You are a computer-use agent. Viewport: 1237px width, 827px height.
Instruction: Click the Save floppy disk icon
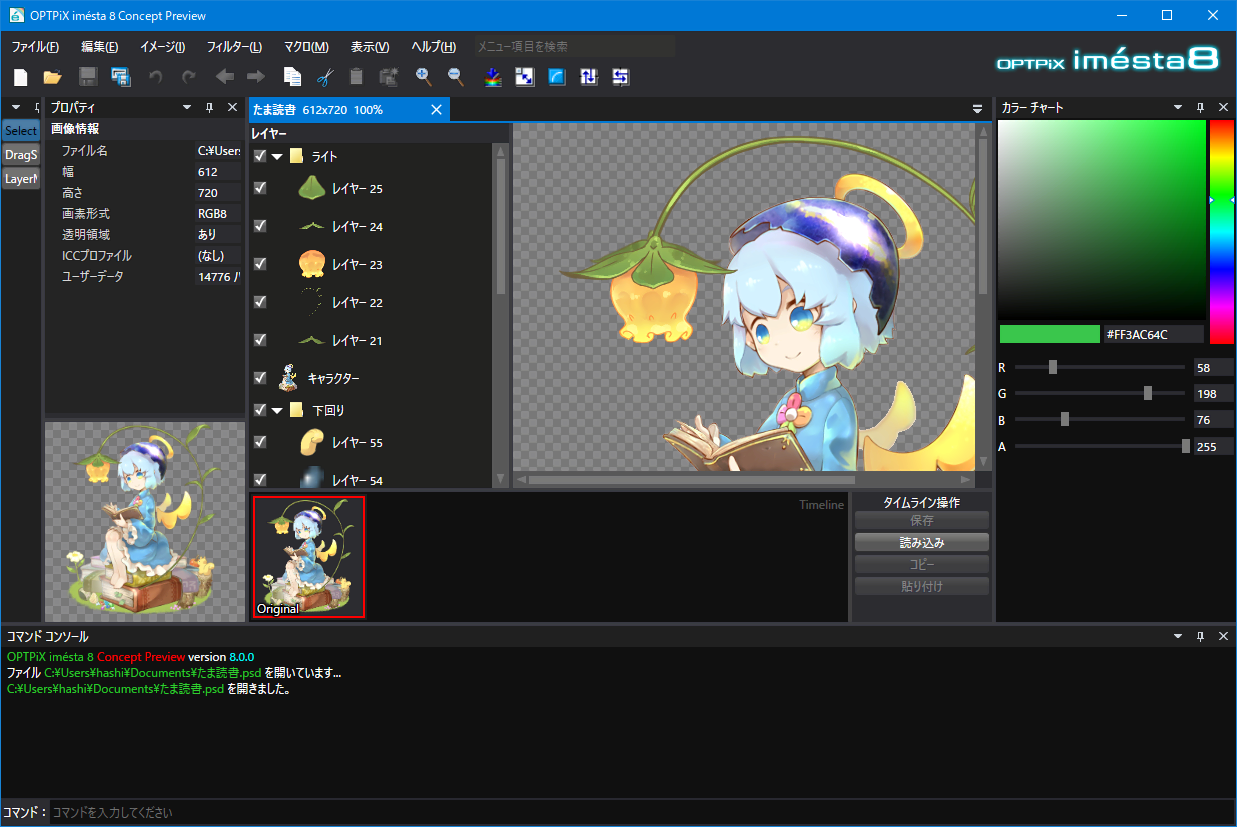(88, 77)
